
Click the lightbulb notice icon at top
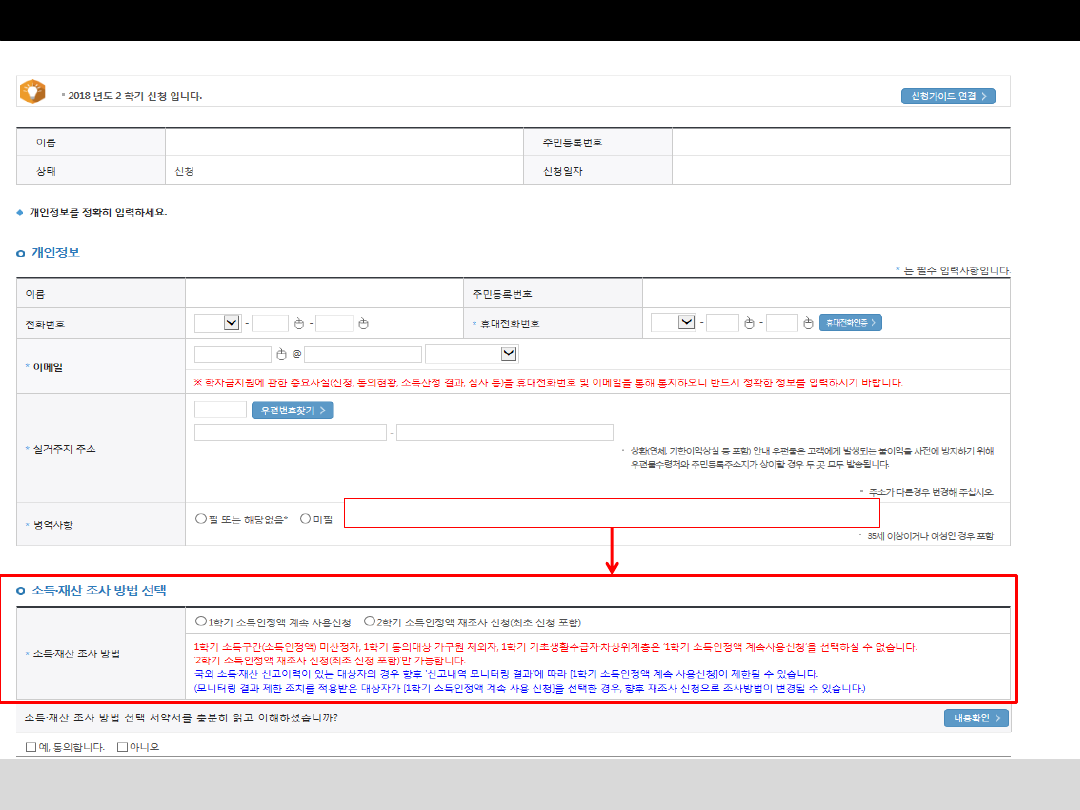click(x=32, y=92)
